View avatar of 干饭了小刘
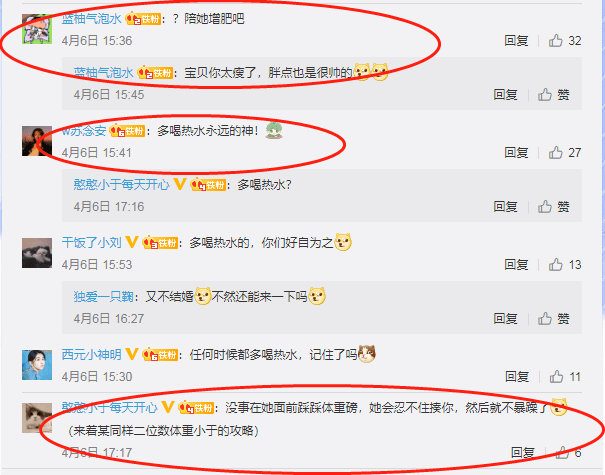 (37, 253)
